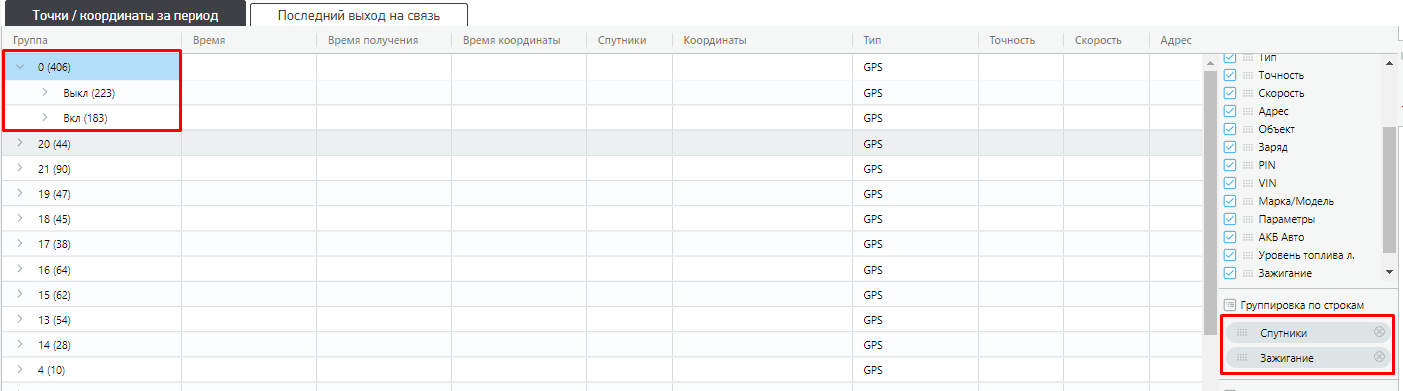Remove the Спутники grouping chip
The height and width of the screenshot is (391, 1403).
tap(1379, 332)
